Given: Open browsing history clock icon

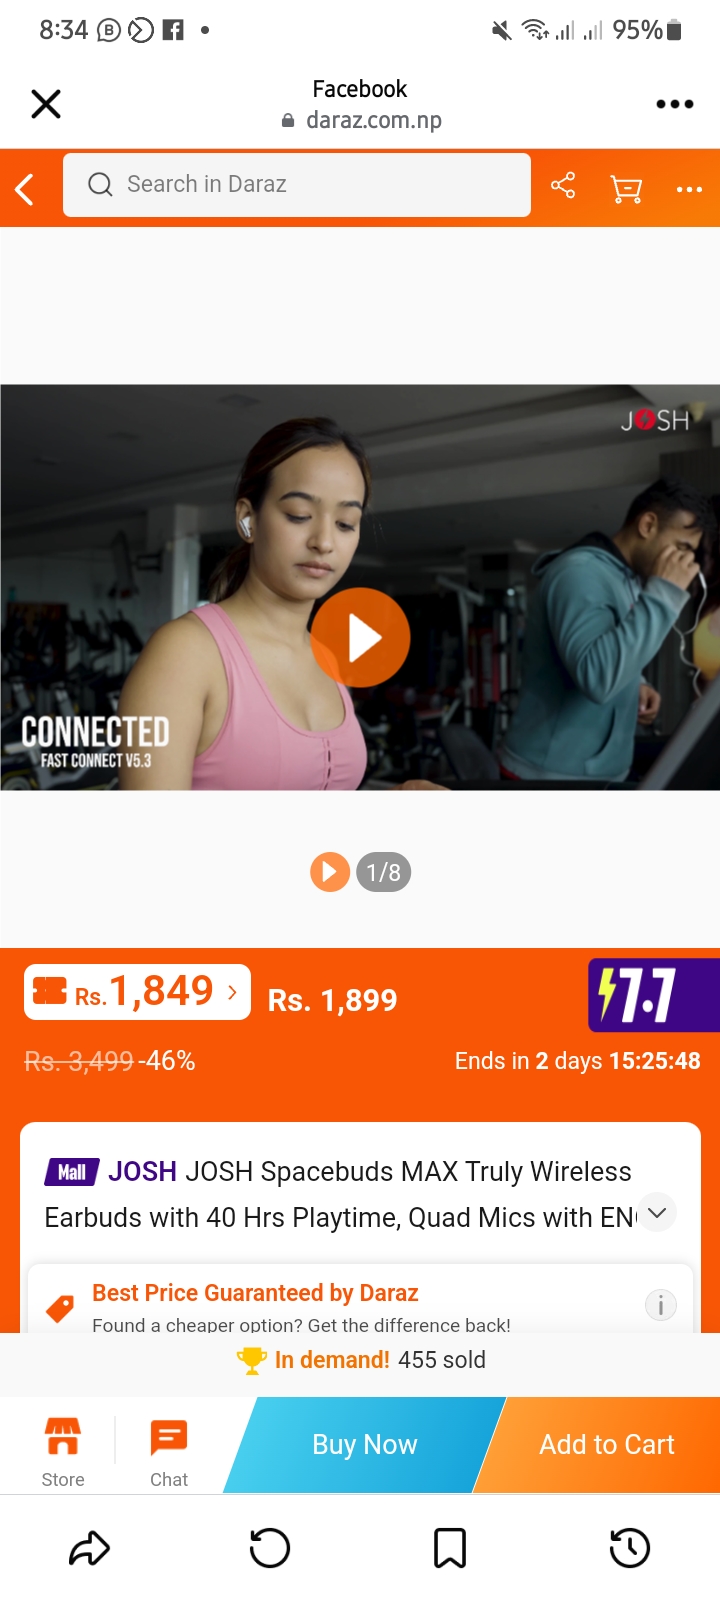Looking at the screenshot, I should [x=630, y=1548].
